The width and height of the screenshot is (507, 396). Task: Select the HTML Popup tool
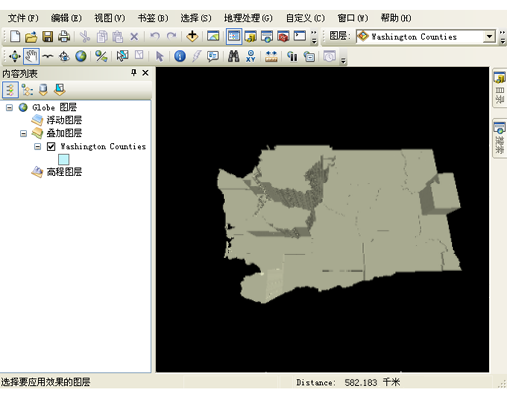pos(213,56)
